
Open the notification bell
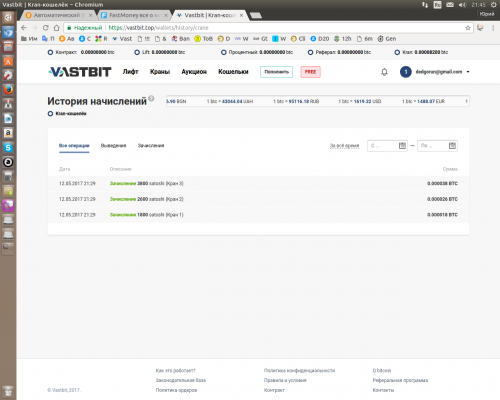384,72
